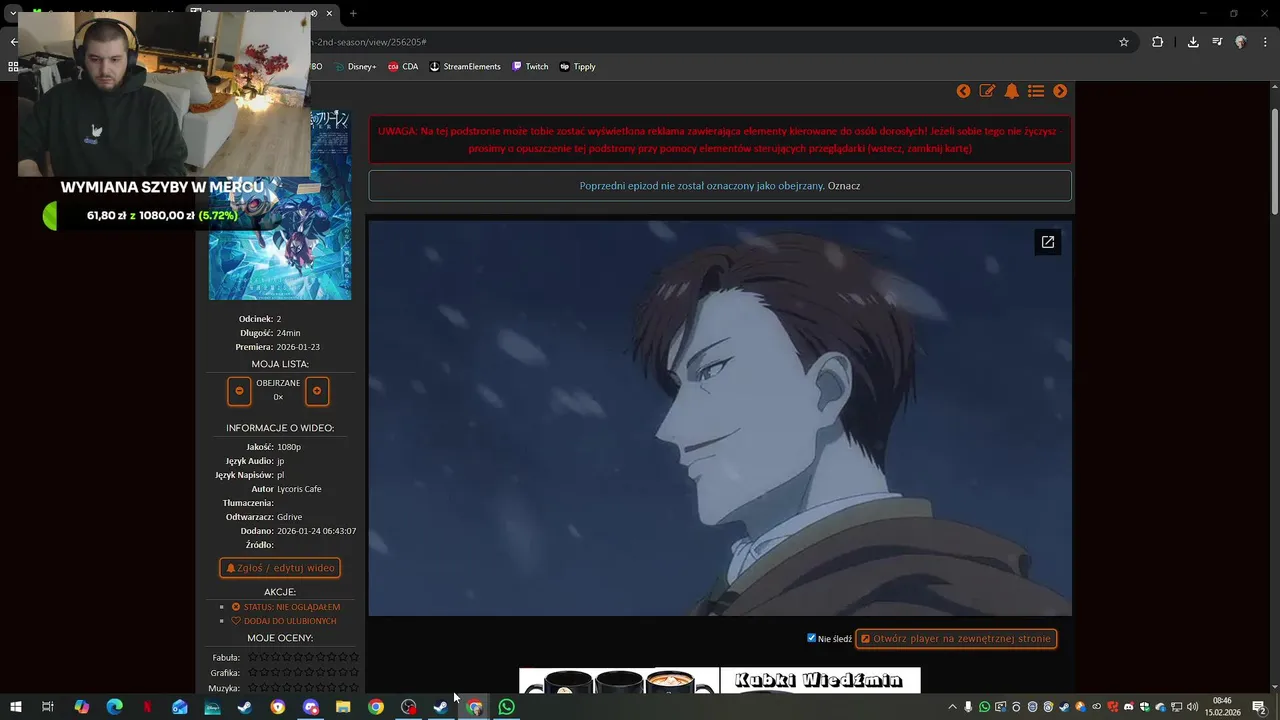Screen dimensions: 1280x720
Task: Click the Oznacz link for the previous episode
Action: pos(844,186)
